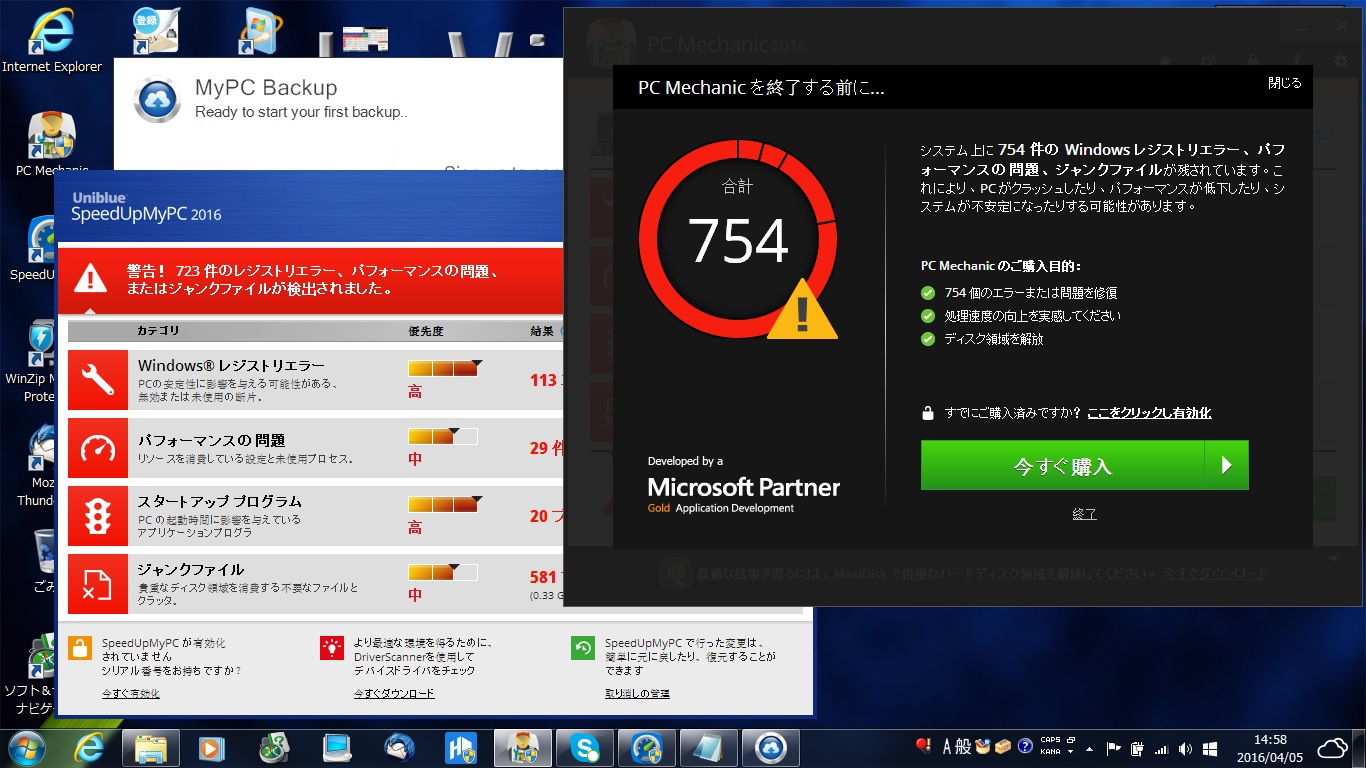Click the yellow warning triangle by 754 gauge
Screen dimensions: 1366x768
pos(802,310)
